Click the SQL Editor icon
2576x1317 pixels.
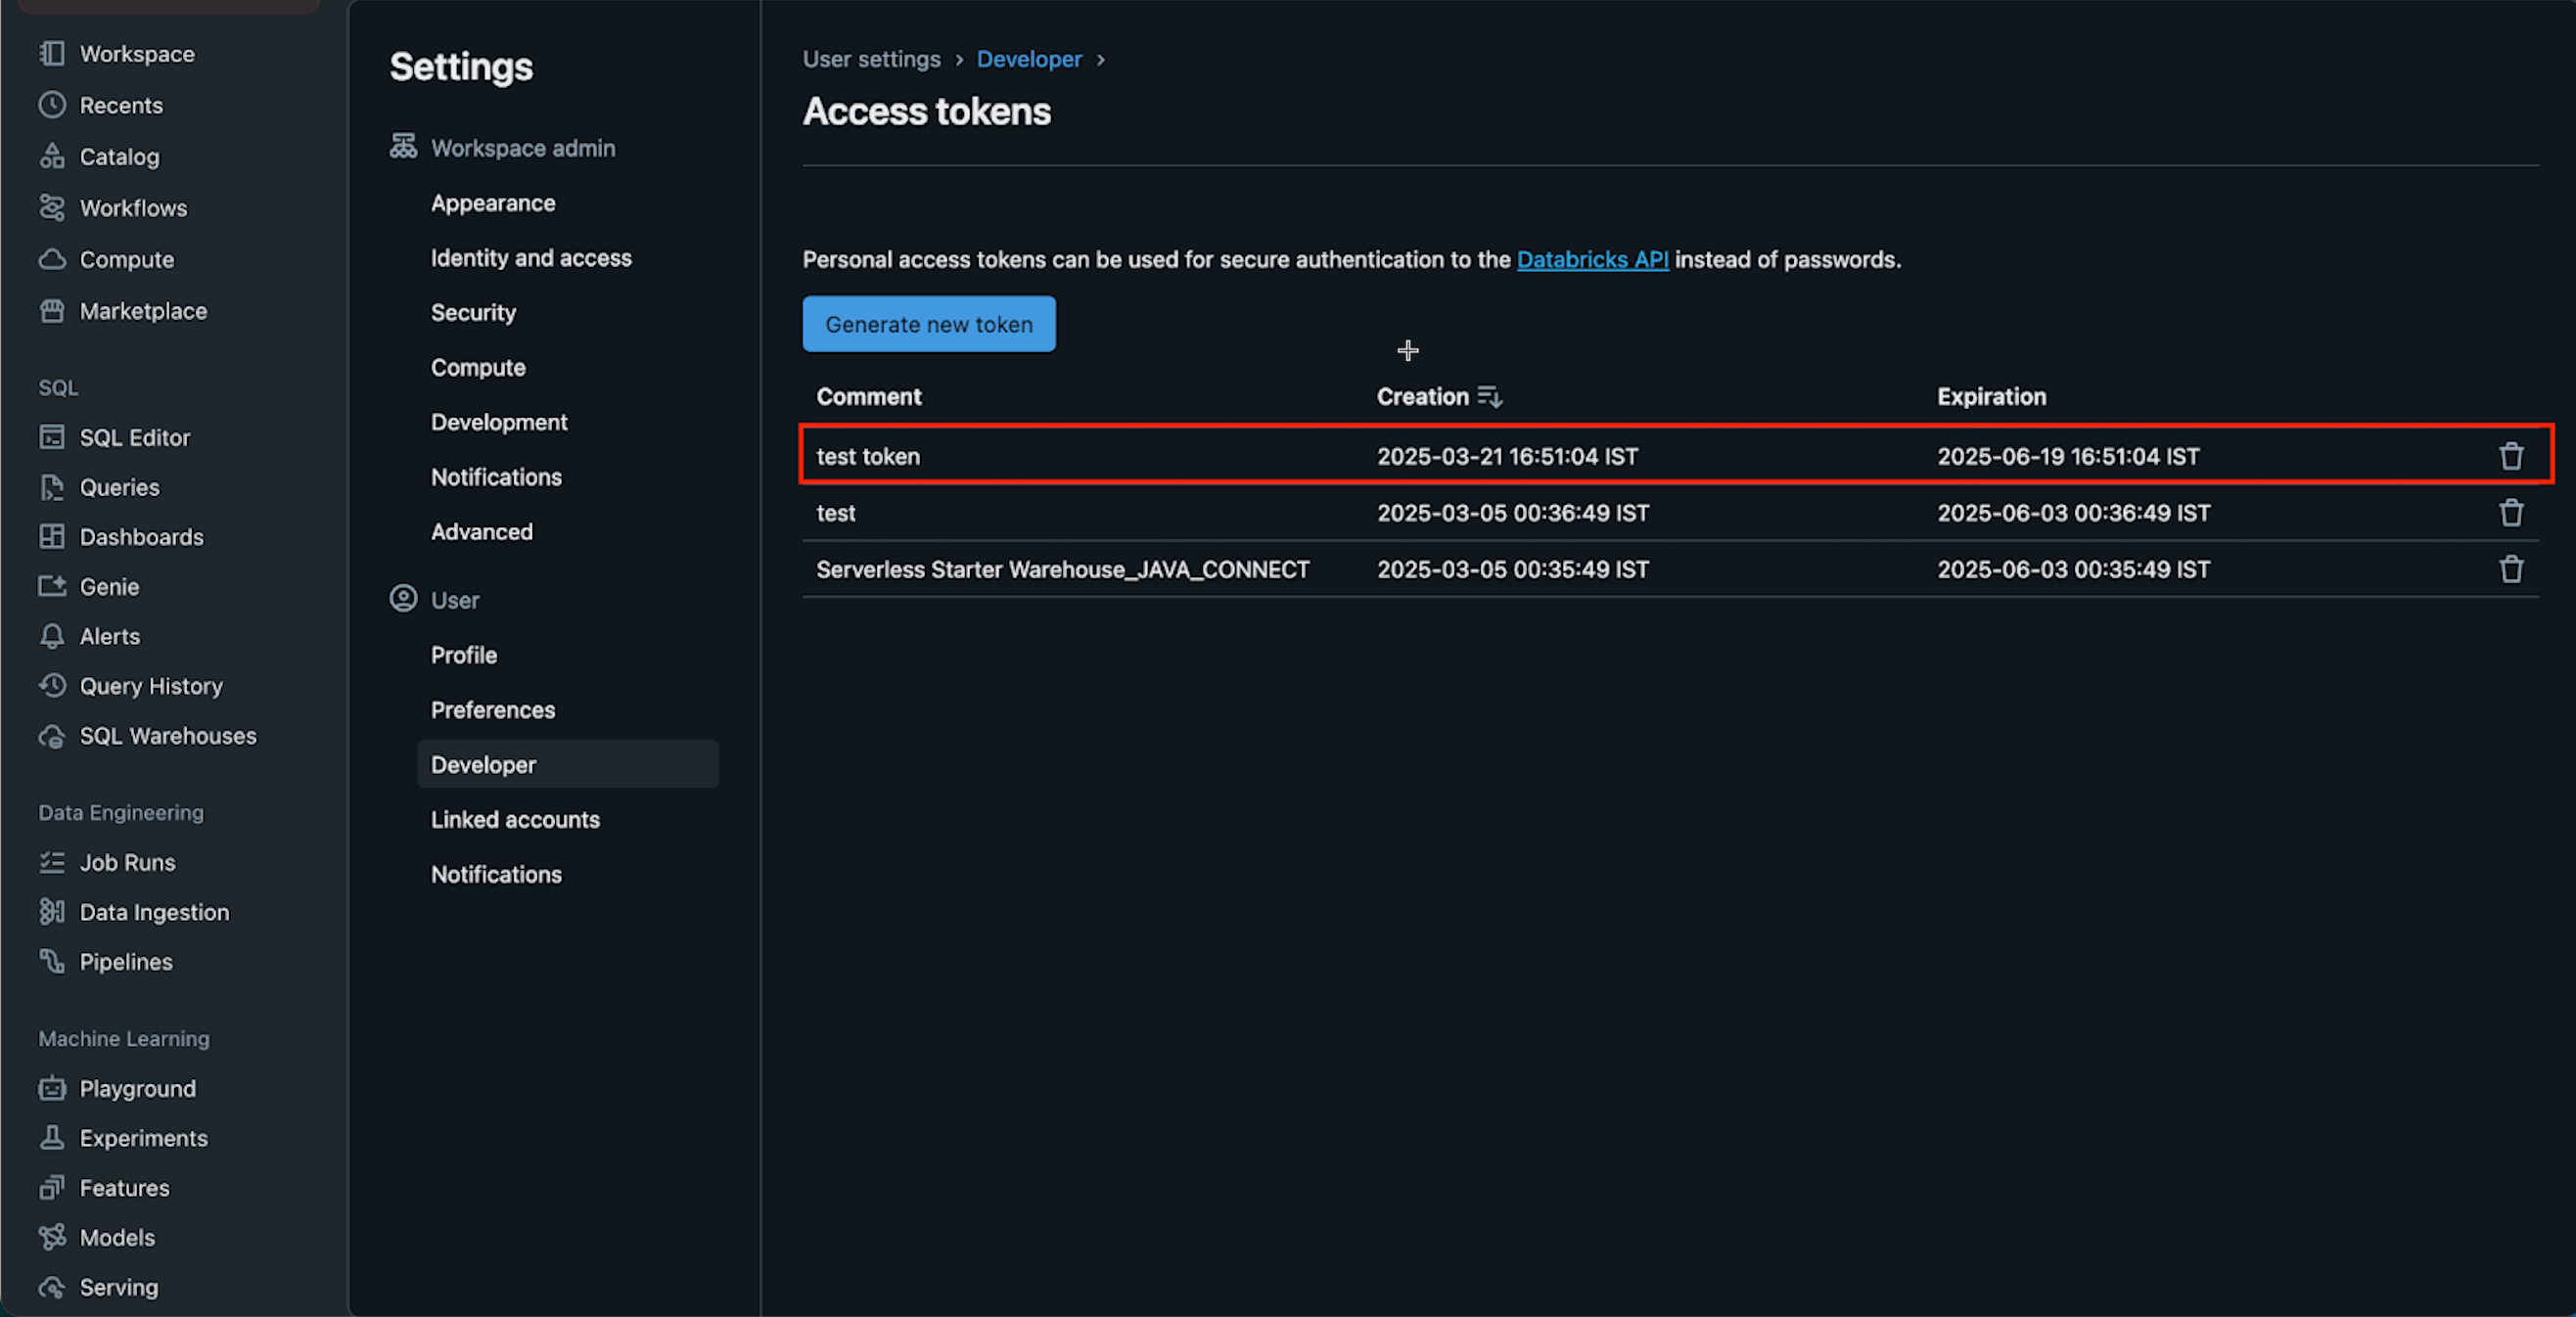tap(52, 437)
